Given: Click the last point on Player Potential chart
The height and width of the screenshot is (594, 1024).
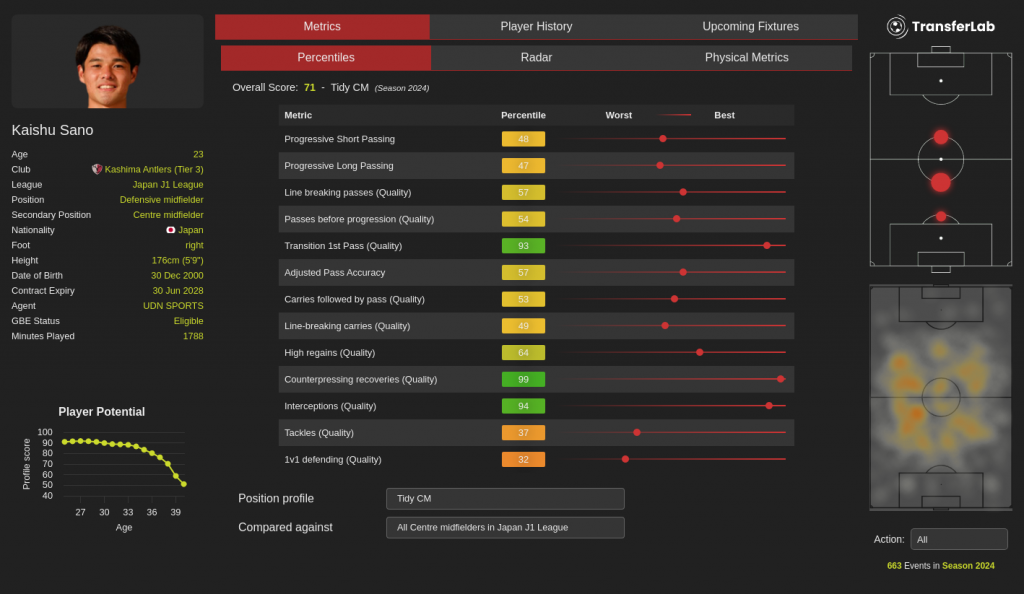Looking at the screenshot, I should pos(184,484).
